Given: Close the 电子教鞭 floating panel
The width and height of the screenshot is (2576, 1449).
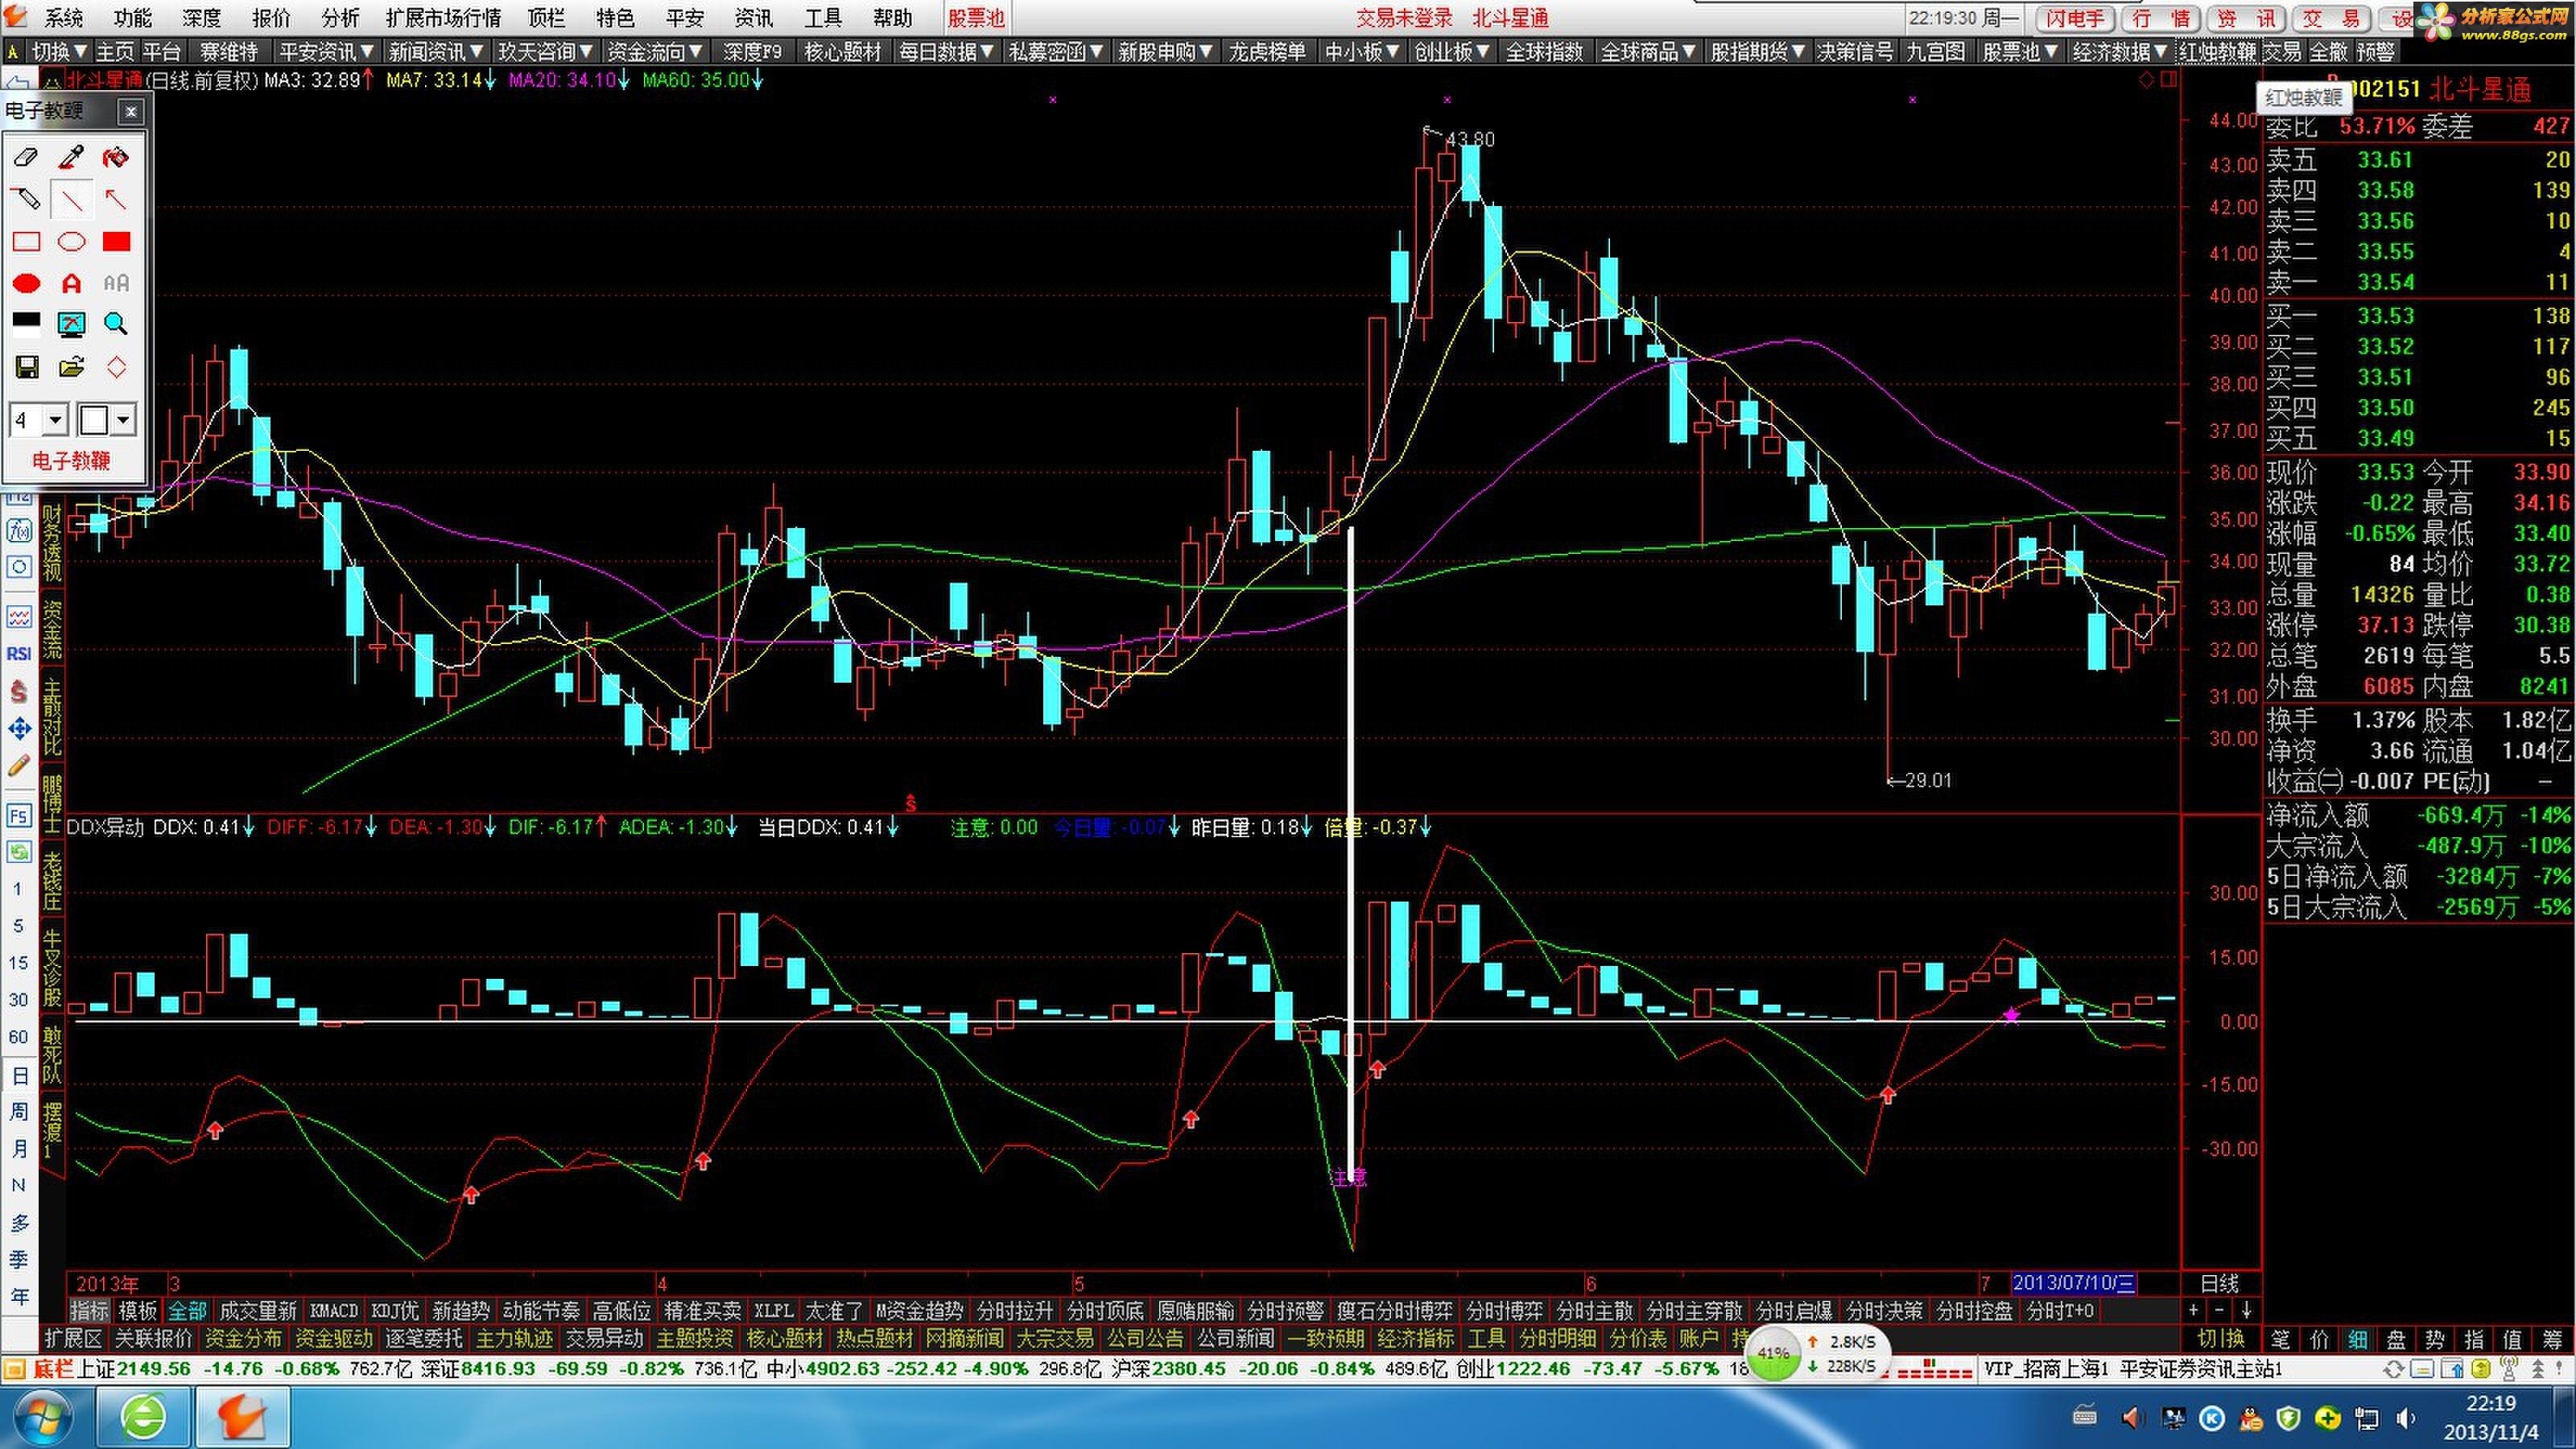Looking at the screenshot, I should [x=131, y=111].
